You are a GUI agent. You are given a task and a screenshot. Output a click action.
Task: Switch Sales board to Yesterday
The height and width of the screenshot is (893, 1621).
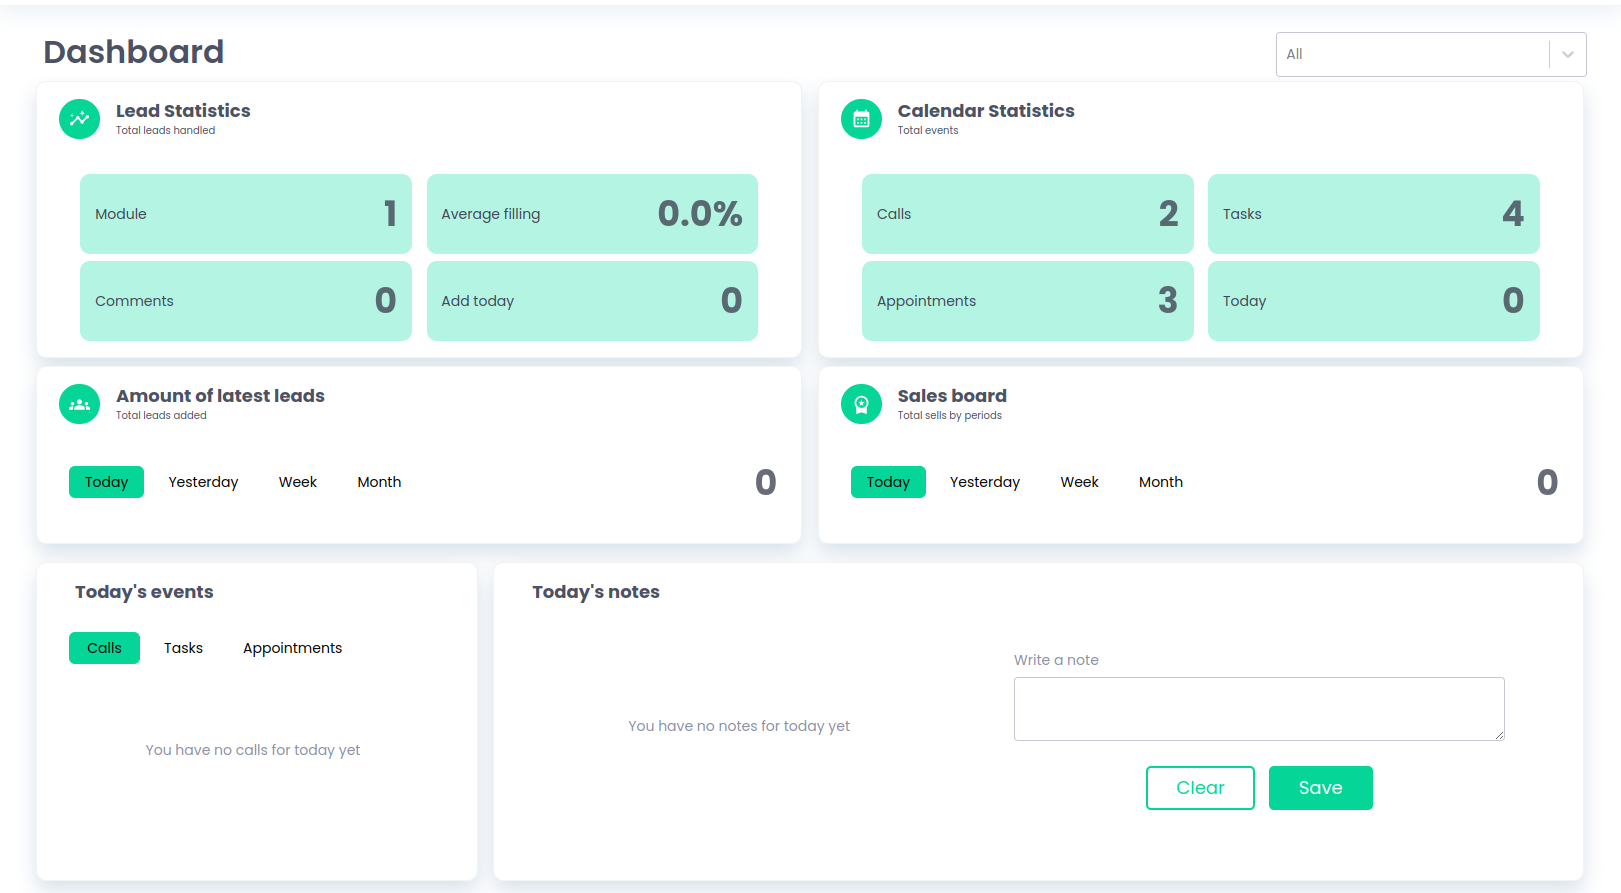click(984, 482)
